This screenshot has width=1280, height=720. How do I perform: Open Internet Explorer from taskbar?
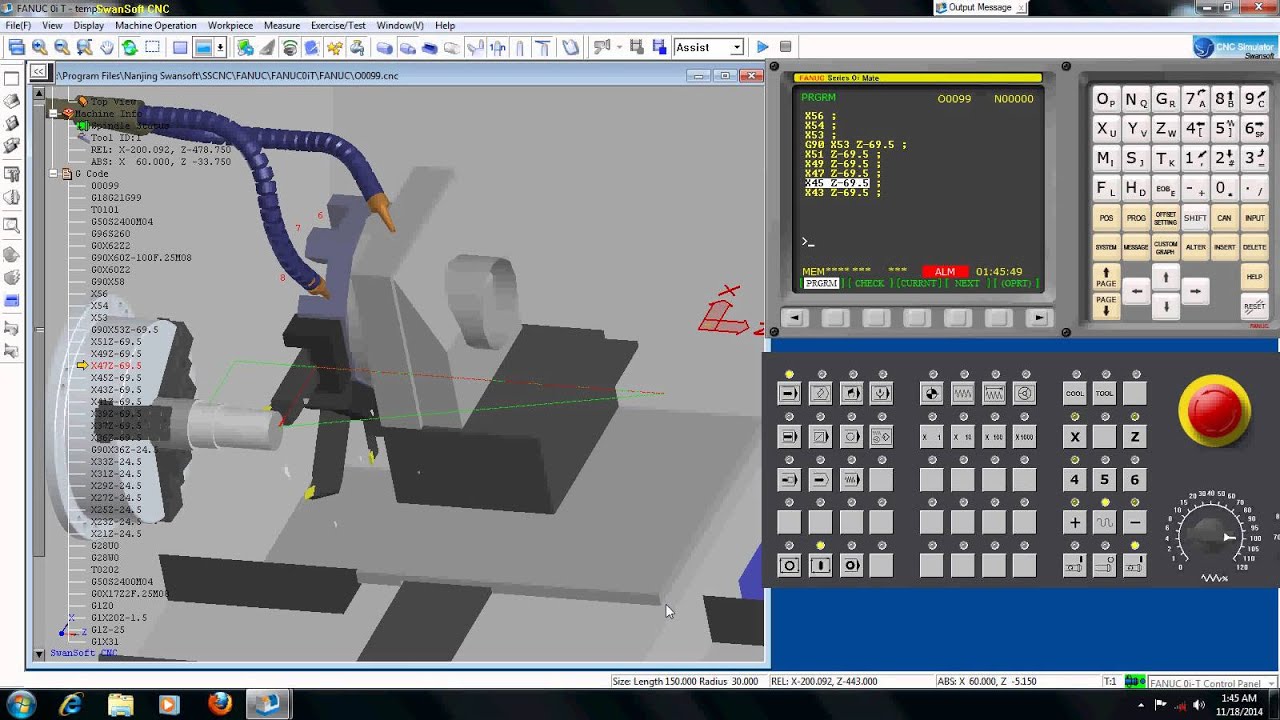70,704
